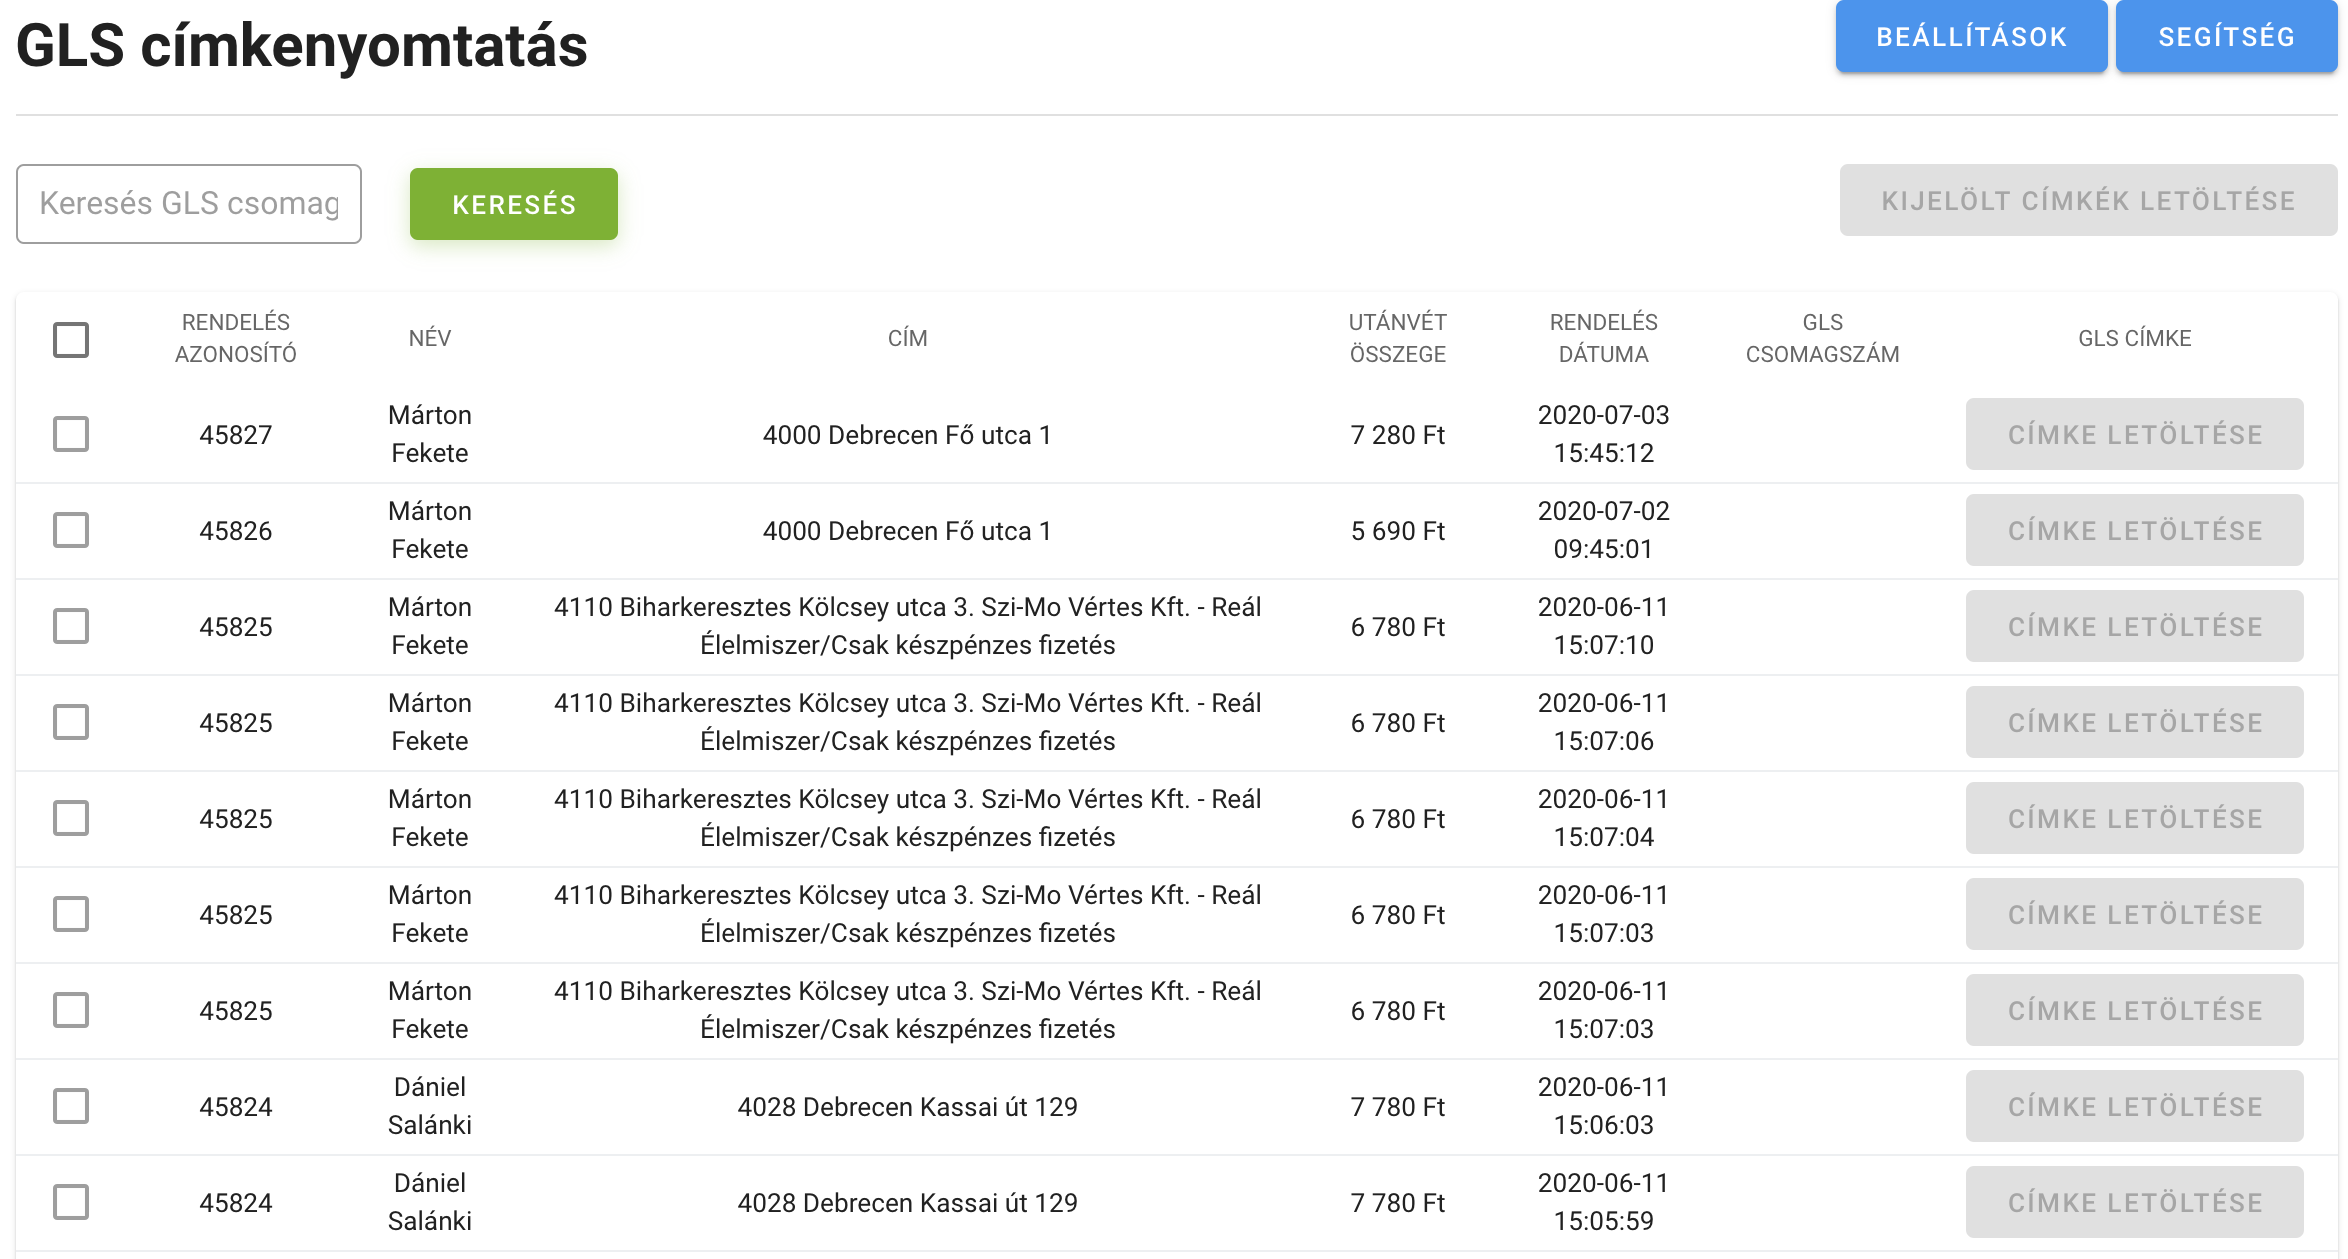
Task: Click order ID 45827 cell
Action: (236, 435)
